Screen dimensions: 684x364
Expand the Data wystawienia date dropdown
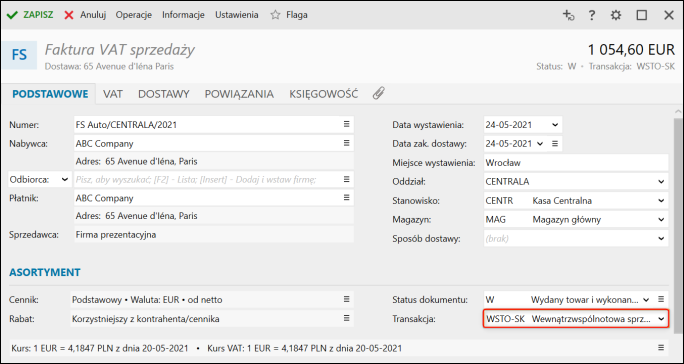(x=555, y=125)
